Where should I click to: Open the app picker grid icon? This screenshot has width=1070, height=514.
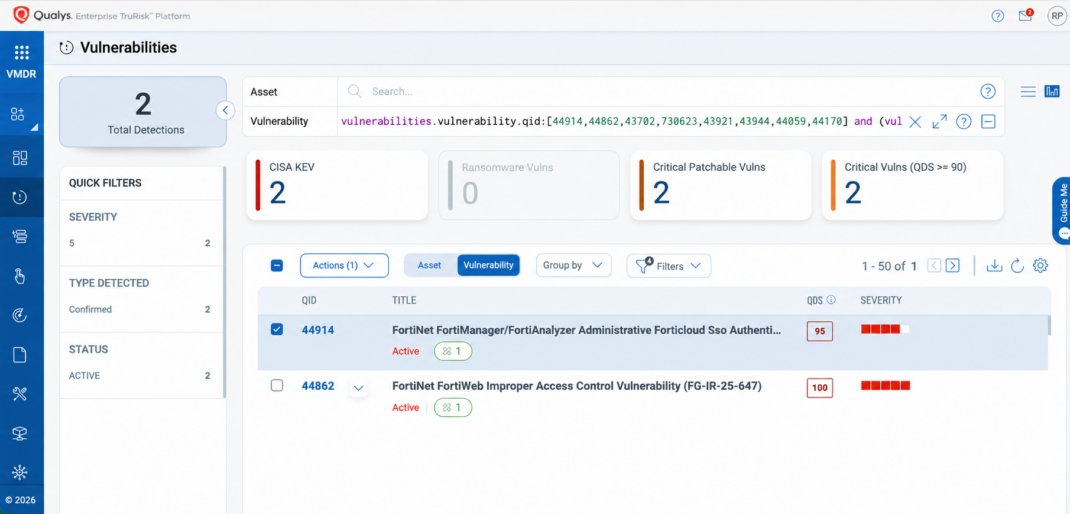(x=21, y=53)
